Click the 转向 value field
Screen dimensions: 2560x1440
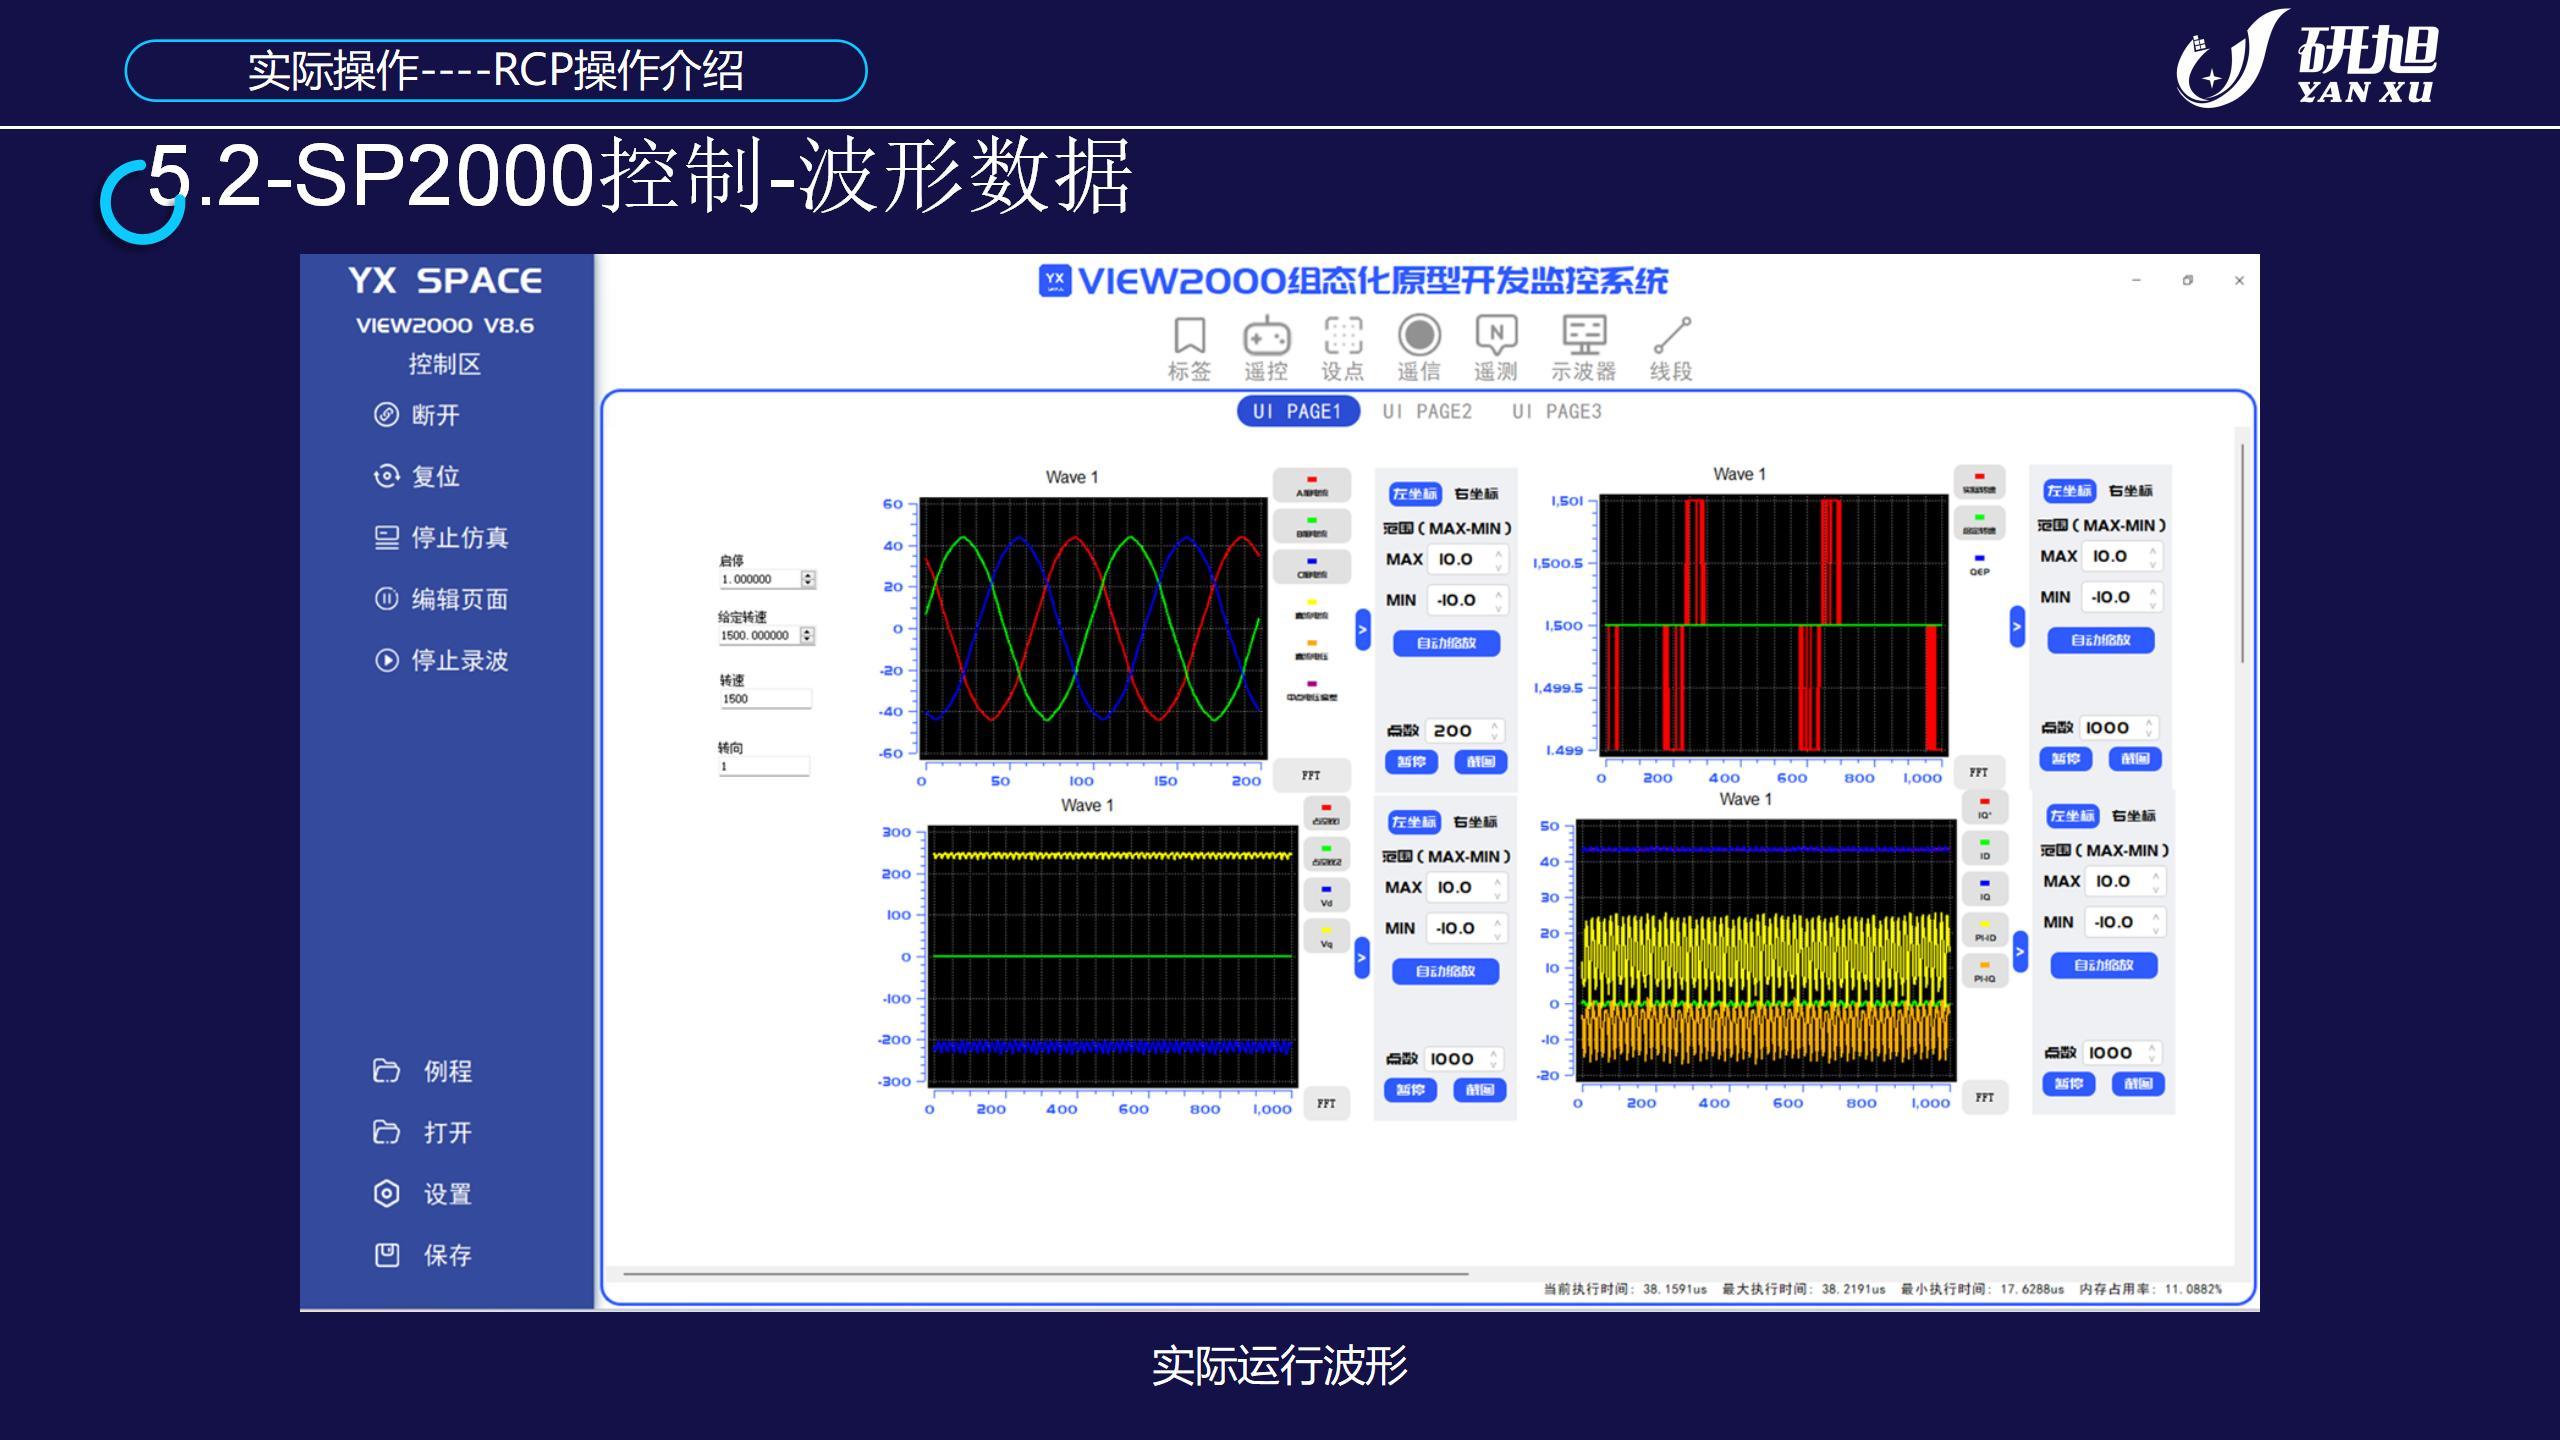point(764,767)
